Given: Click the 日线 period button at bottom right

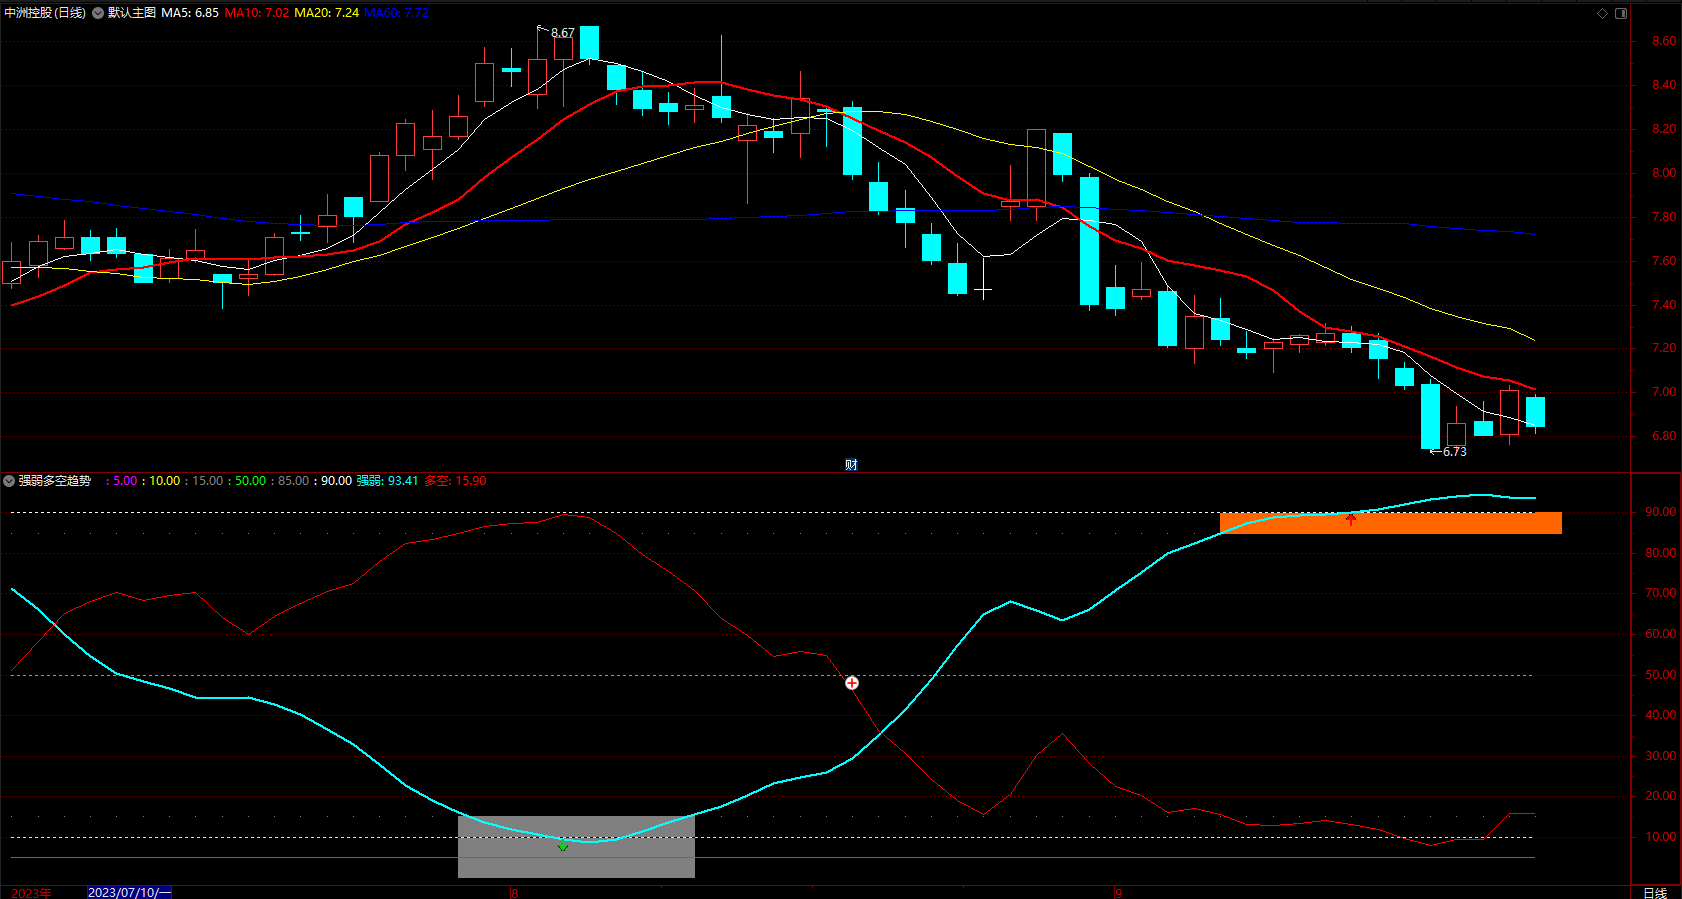Looking at the screenshot, I should 1655,893.
